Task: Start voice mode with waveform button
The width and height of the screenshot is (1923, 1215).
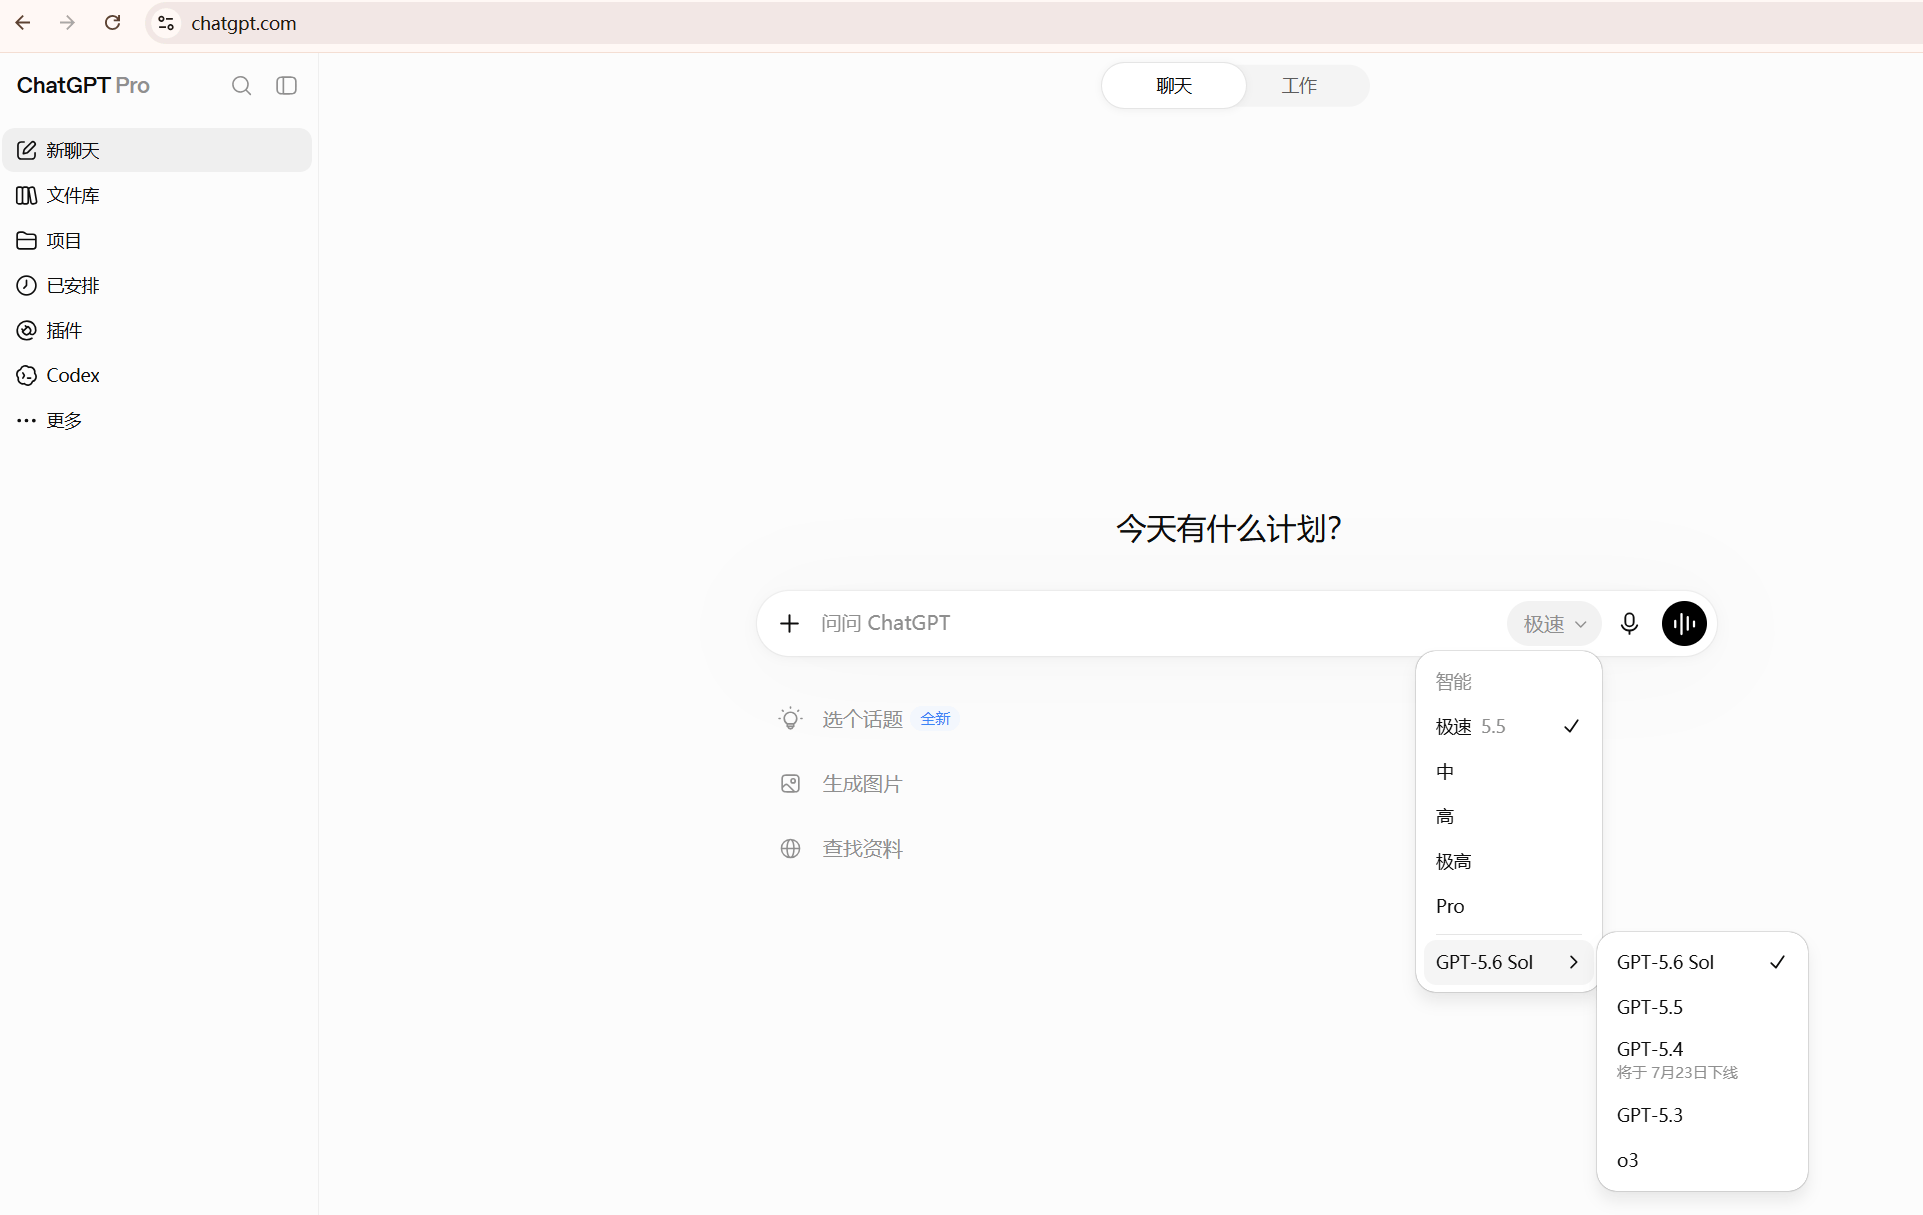Action: pos(1684,623)
